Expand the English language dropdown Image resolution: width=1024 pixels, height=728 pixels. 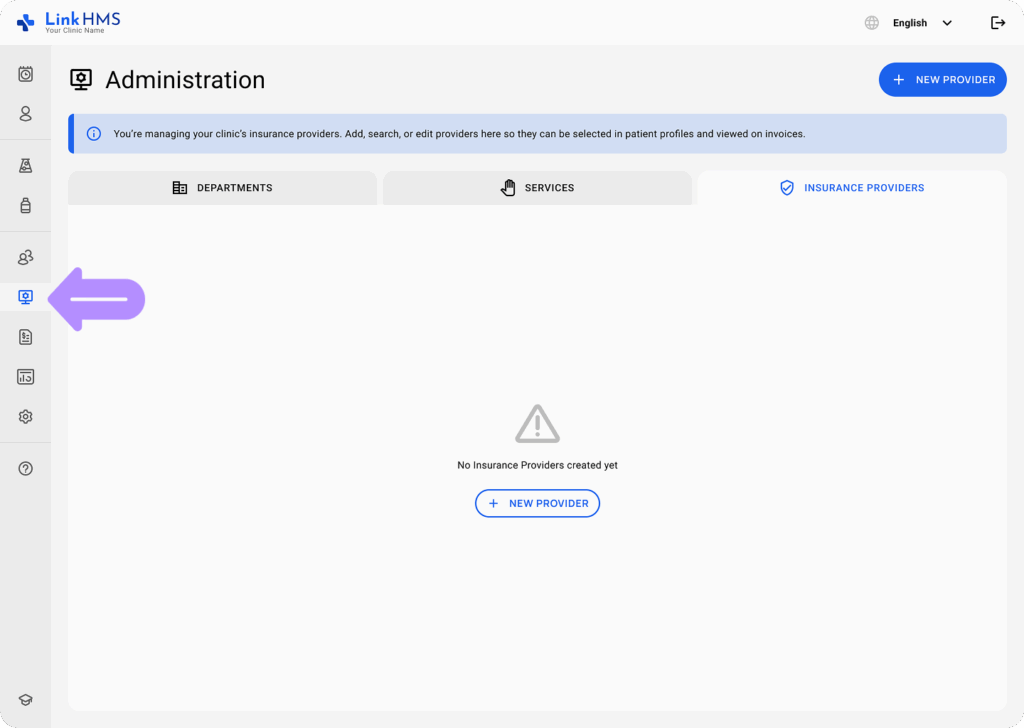922,23
